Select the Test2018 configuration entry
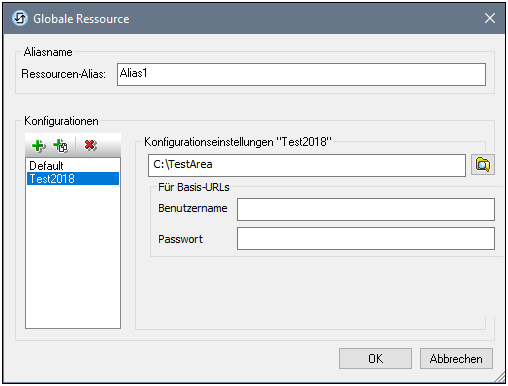The height and width of the screenshot is (386, 508). click(73, 179)
